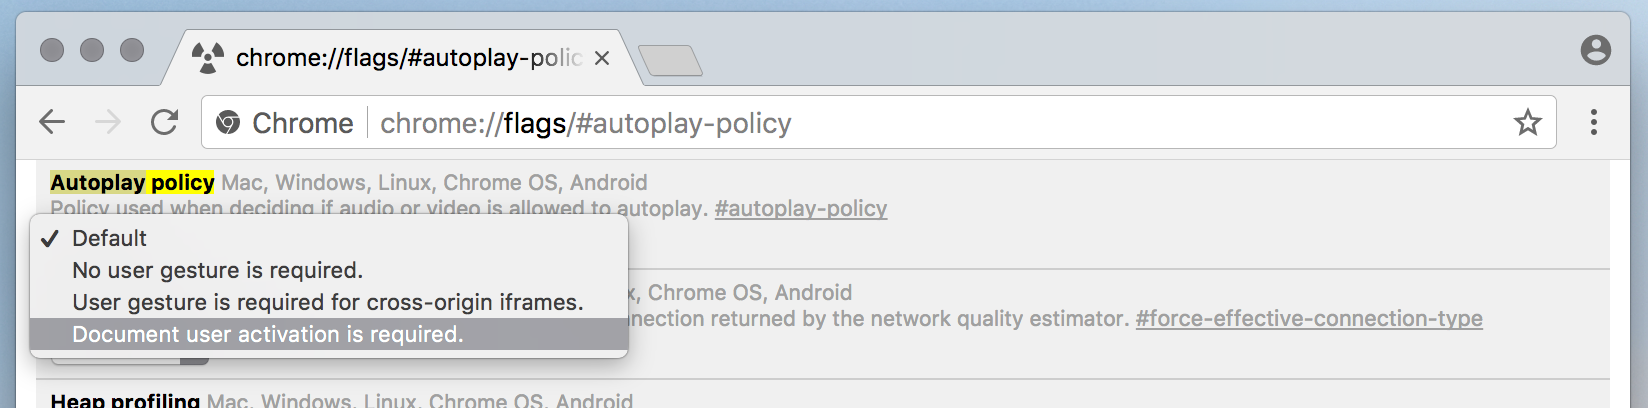Viewport: 1648px width, 408px height.
Task: Select the chrome://flags/#autoplay-policy tab
Action: click(400, 58)
